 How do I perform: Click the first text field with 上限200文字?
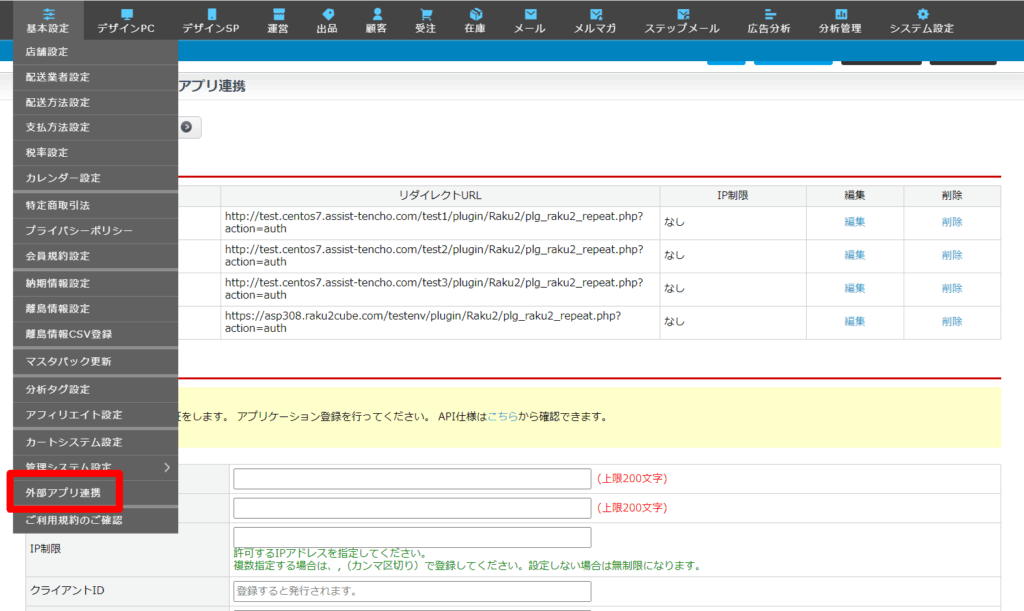click(411, 479)
